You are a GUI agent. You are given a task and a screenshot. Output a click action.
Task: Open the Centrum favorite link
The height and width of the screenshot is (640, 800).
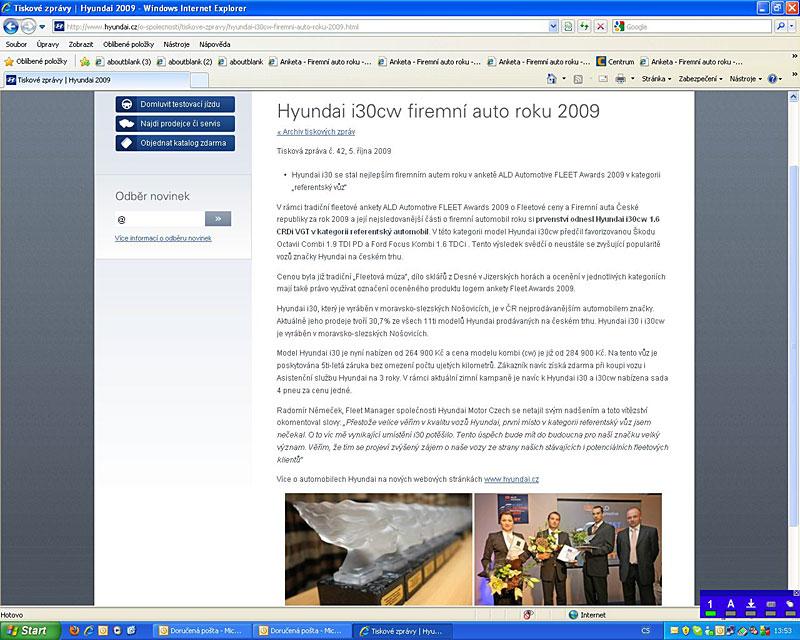(615, 62)
